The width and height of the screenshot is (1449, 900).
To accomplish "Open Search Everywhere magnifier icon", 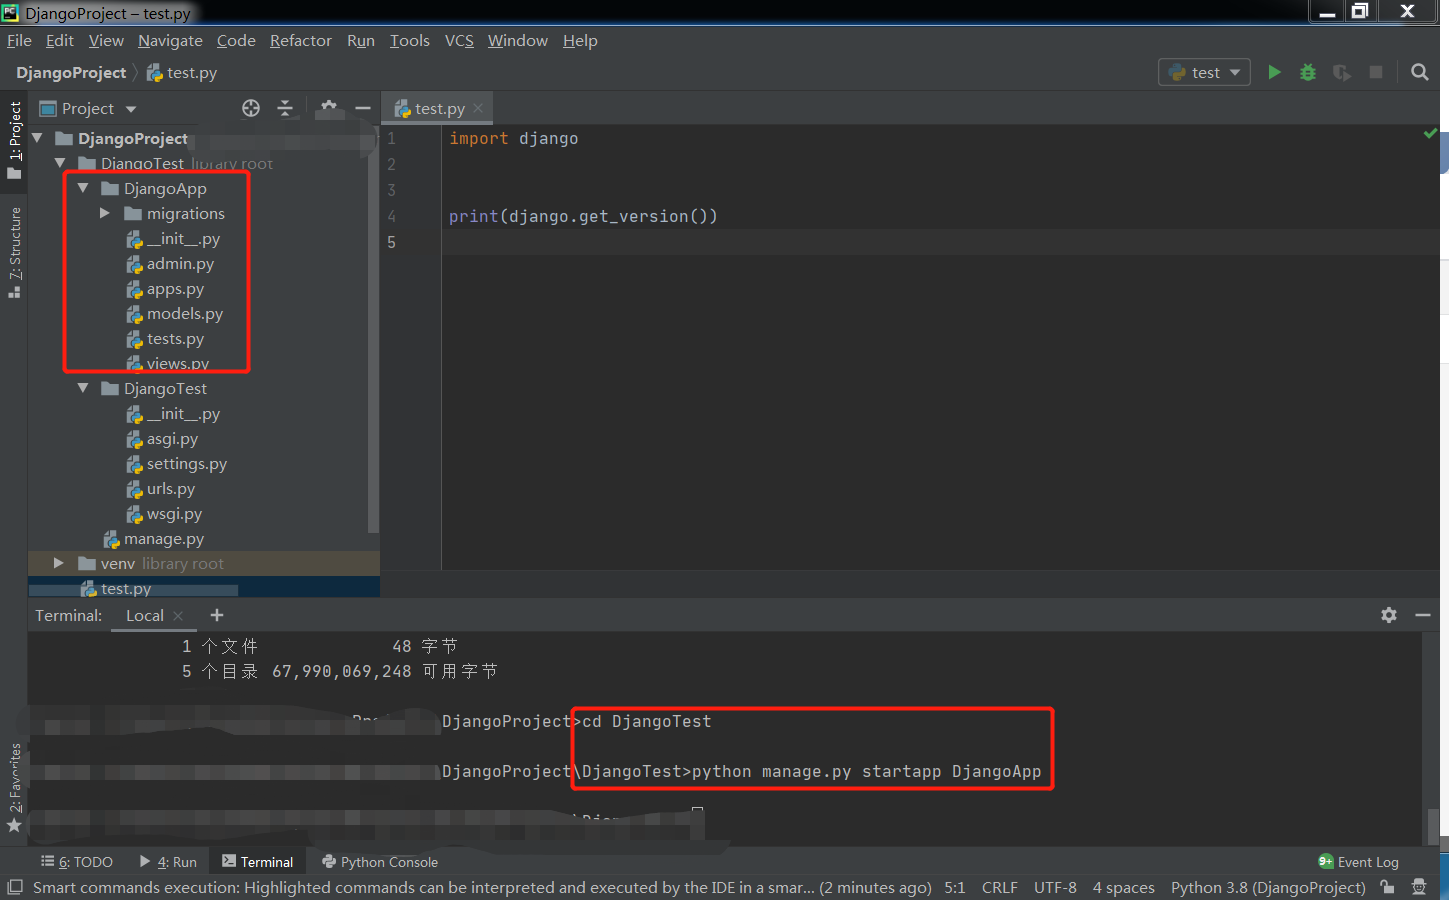I will [x=1419, y=72].
